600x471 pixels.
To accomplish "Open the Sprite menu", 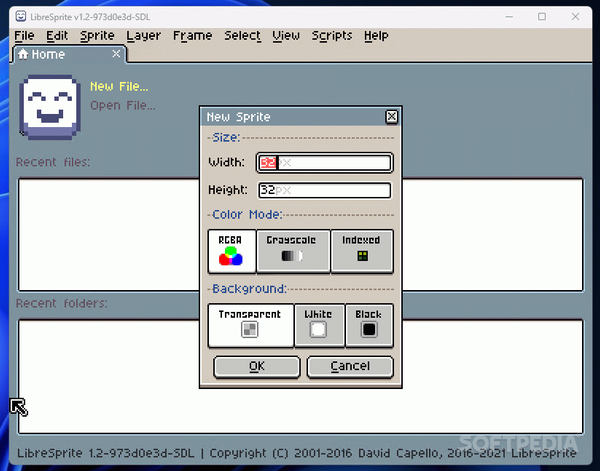I will tap(97, 36).
